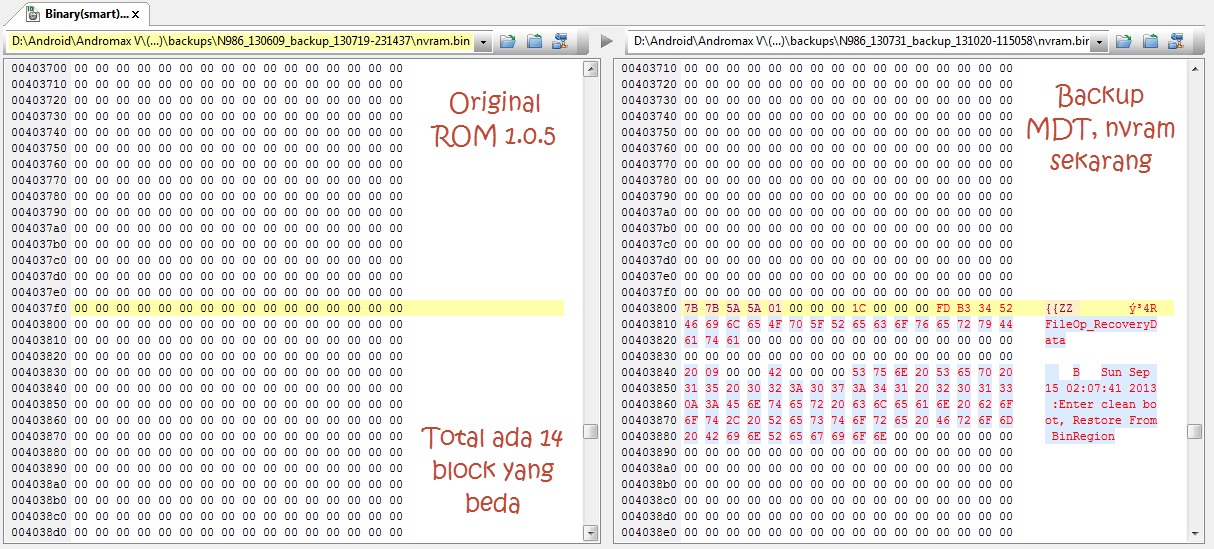Click the open-file folder icon beside the left path

(x=508, y=41)
